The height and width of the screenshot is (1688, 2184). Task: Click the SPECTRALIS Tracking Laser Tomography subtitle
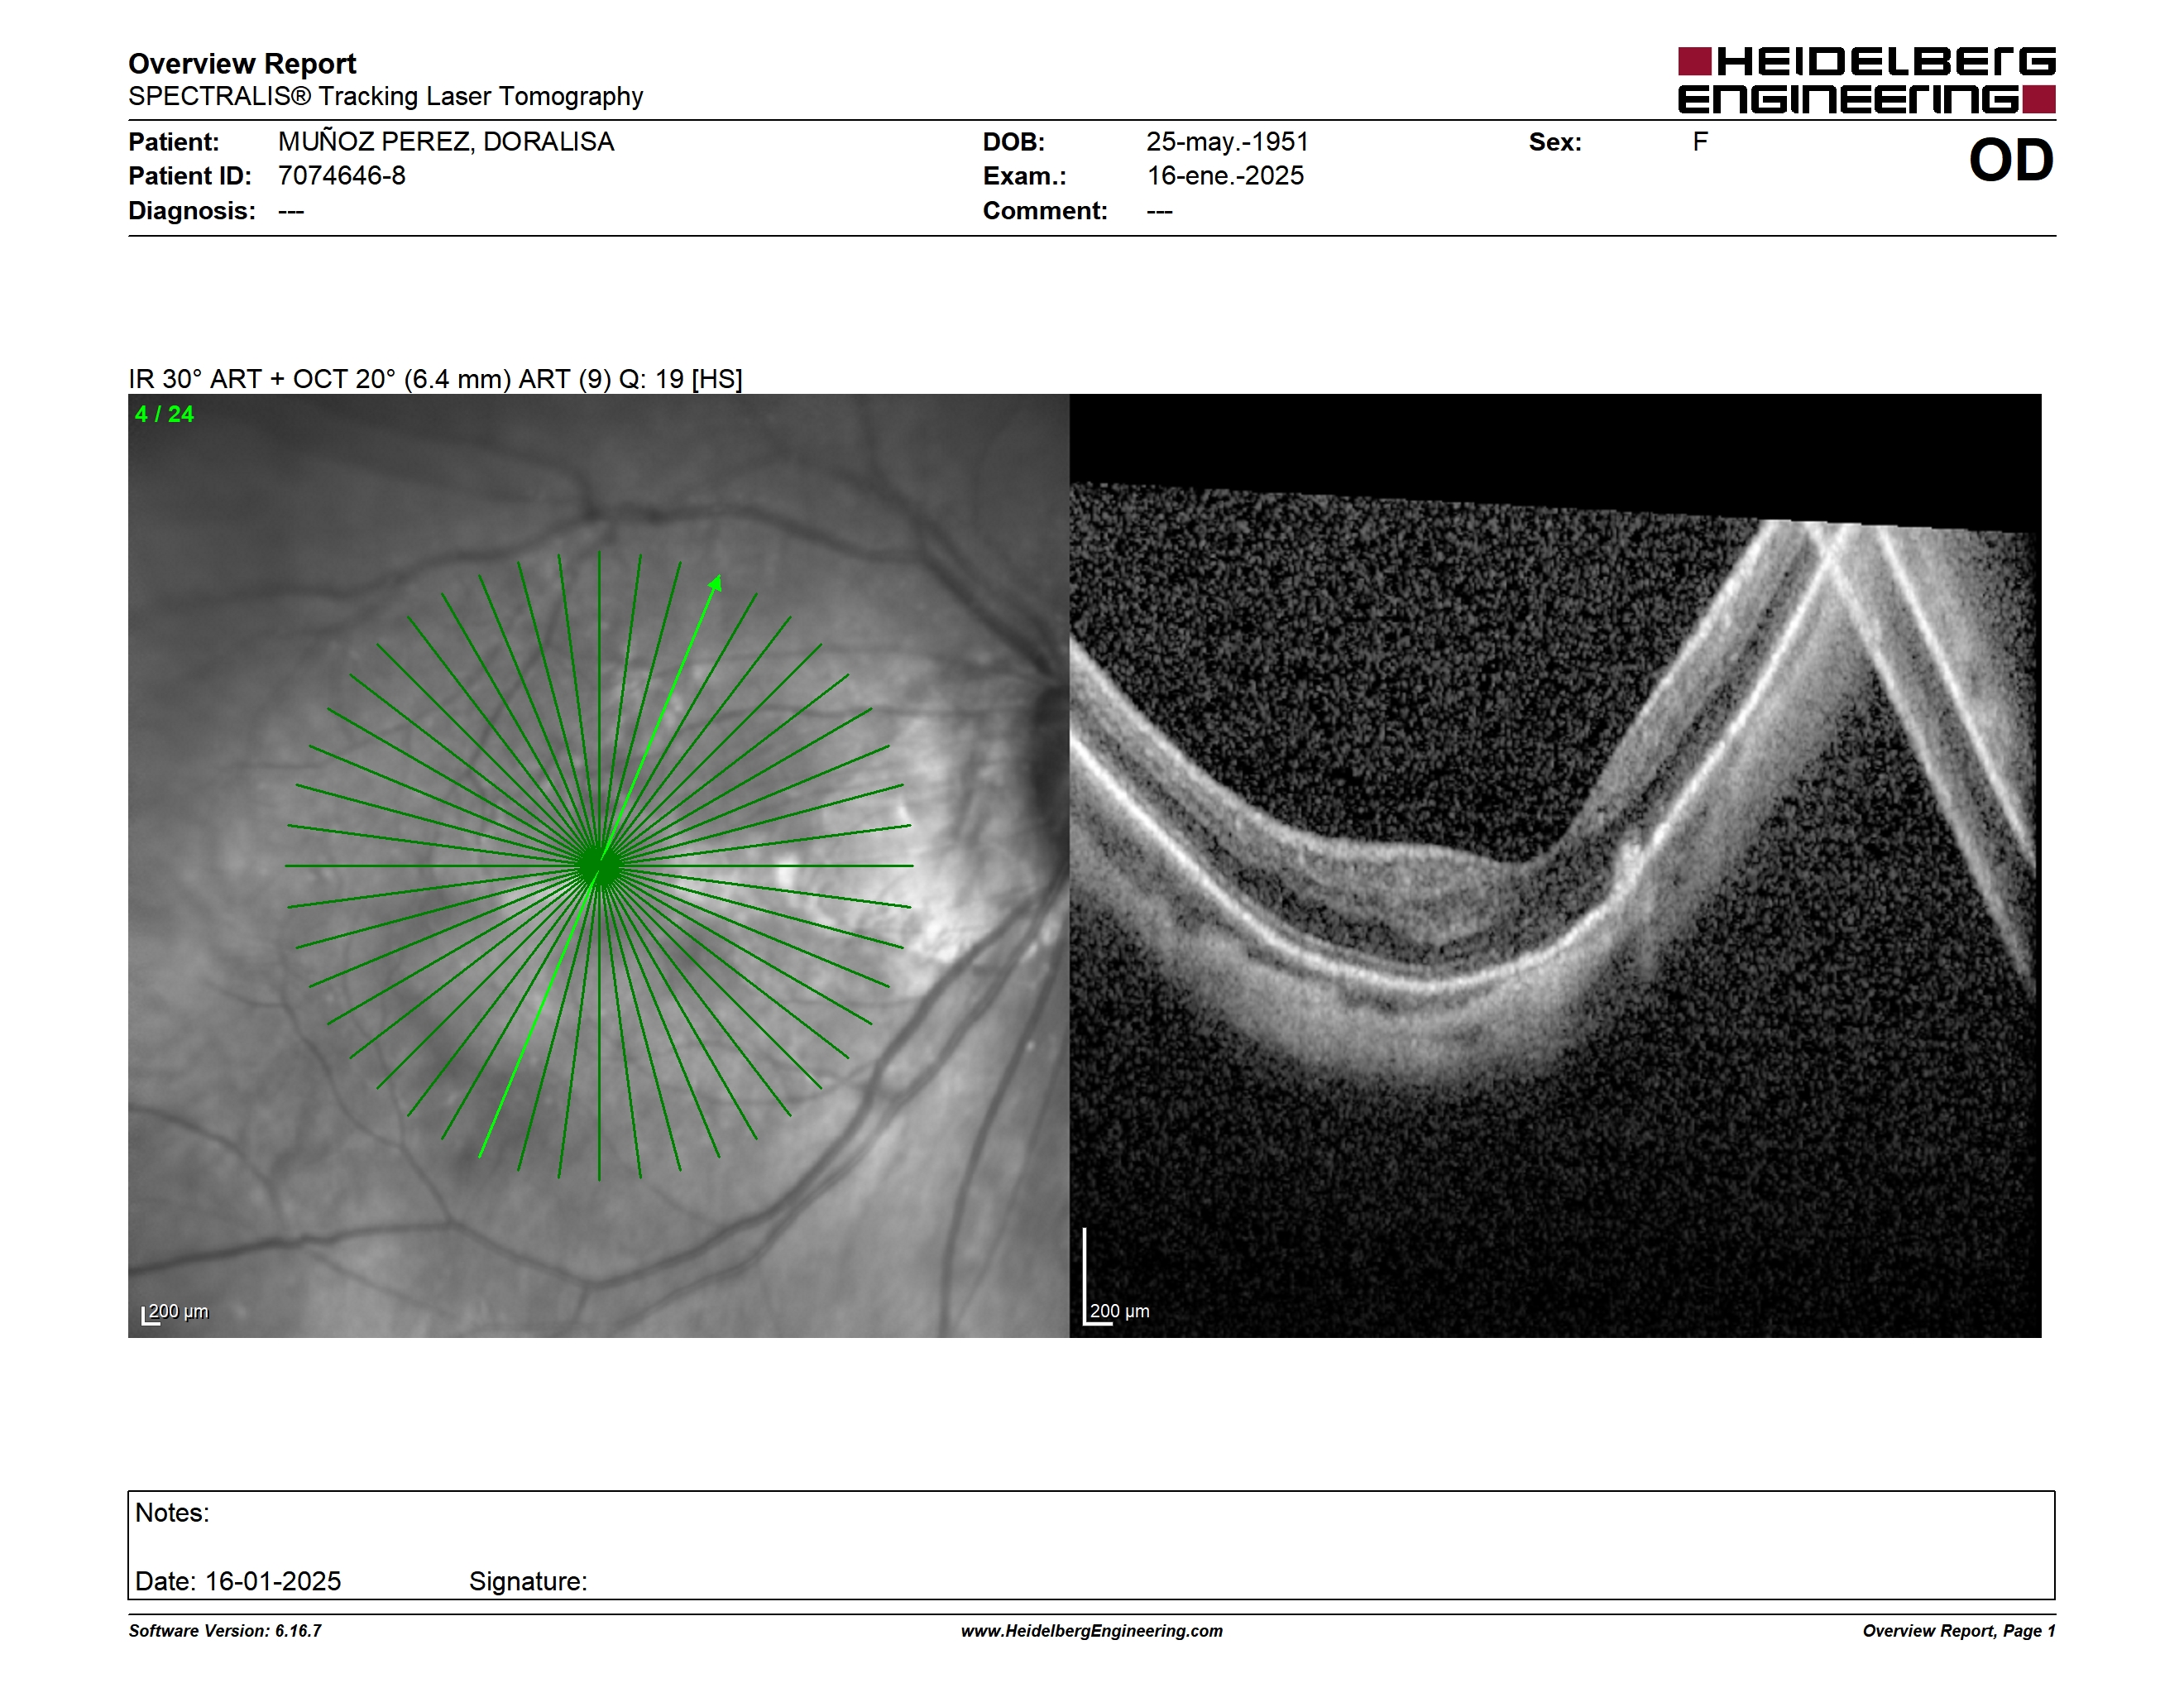click(385, 97)
